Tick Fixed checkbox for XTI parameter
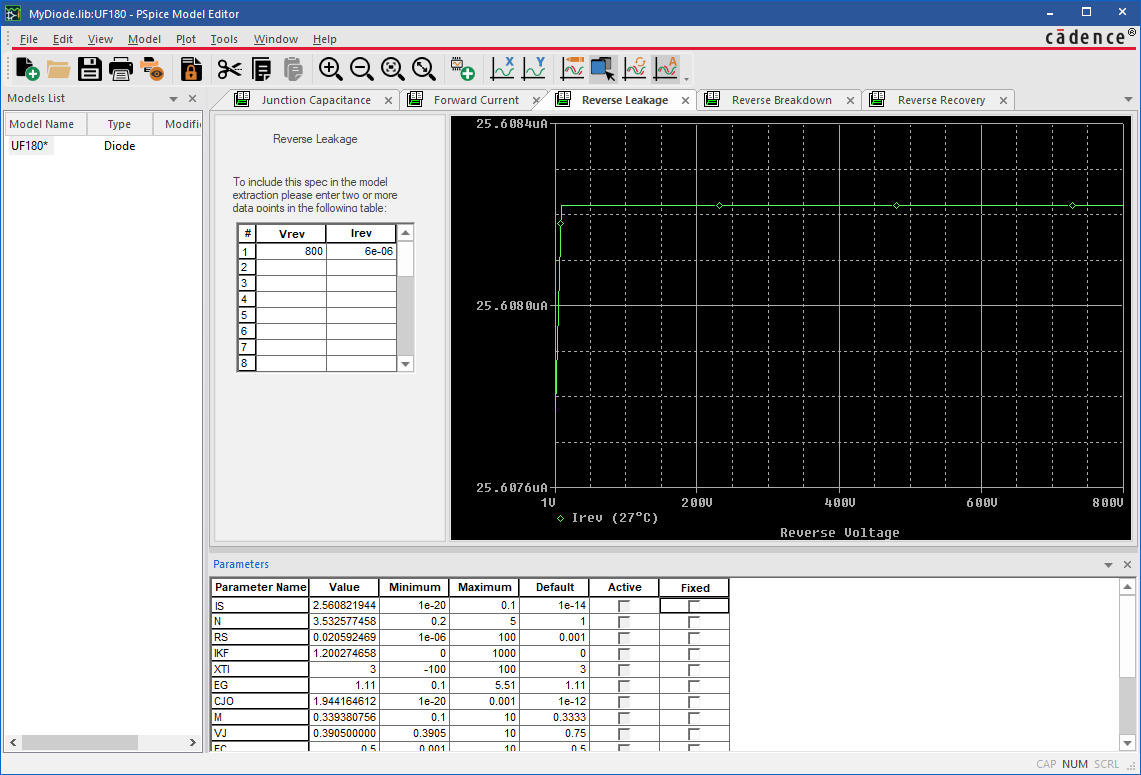Screen dimensions: 1141x775 [693, 669]
